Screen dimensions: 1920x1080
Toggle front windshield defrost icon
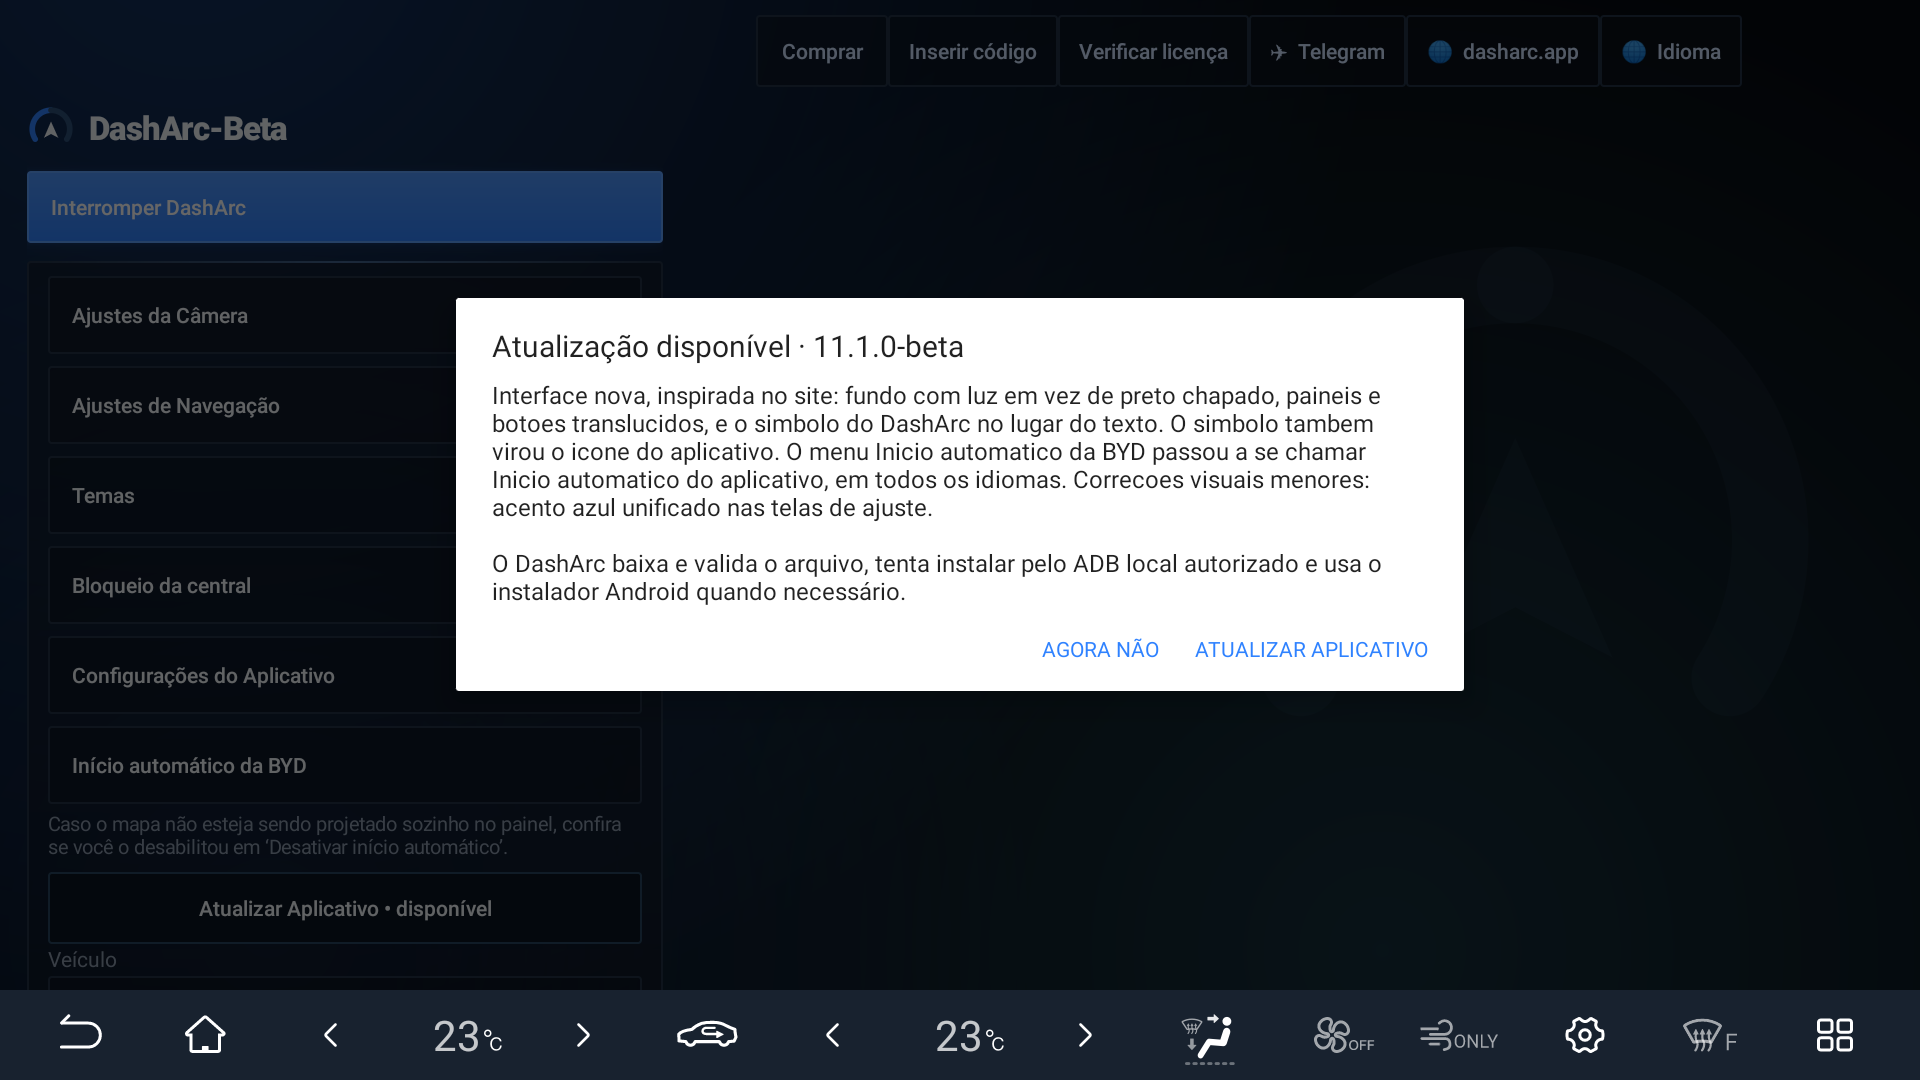[x=1709, y=1035]
